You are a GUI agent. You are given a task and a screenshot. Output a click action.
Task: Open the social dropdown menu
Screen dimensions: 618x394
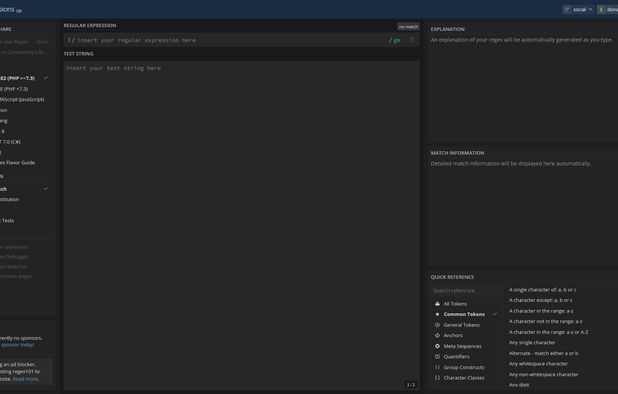click(x=578, y=9)
